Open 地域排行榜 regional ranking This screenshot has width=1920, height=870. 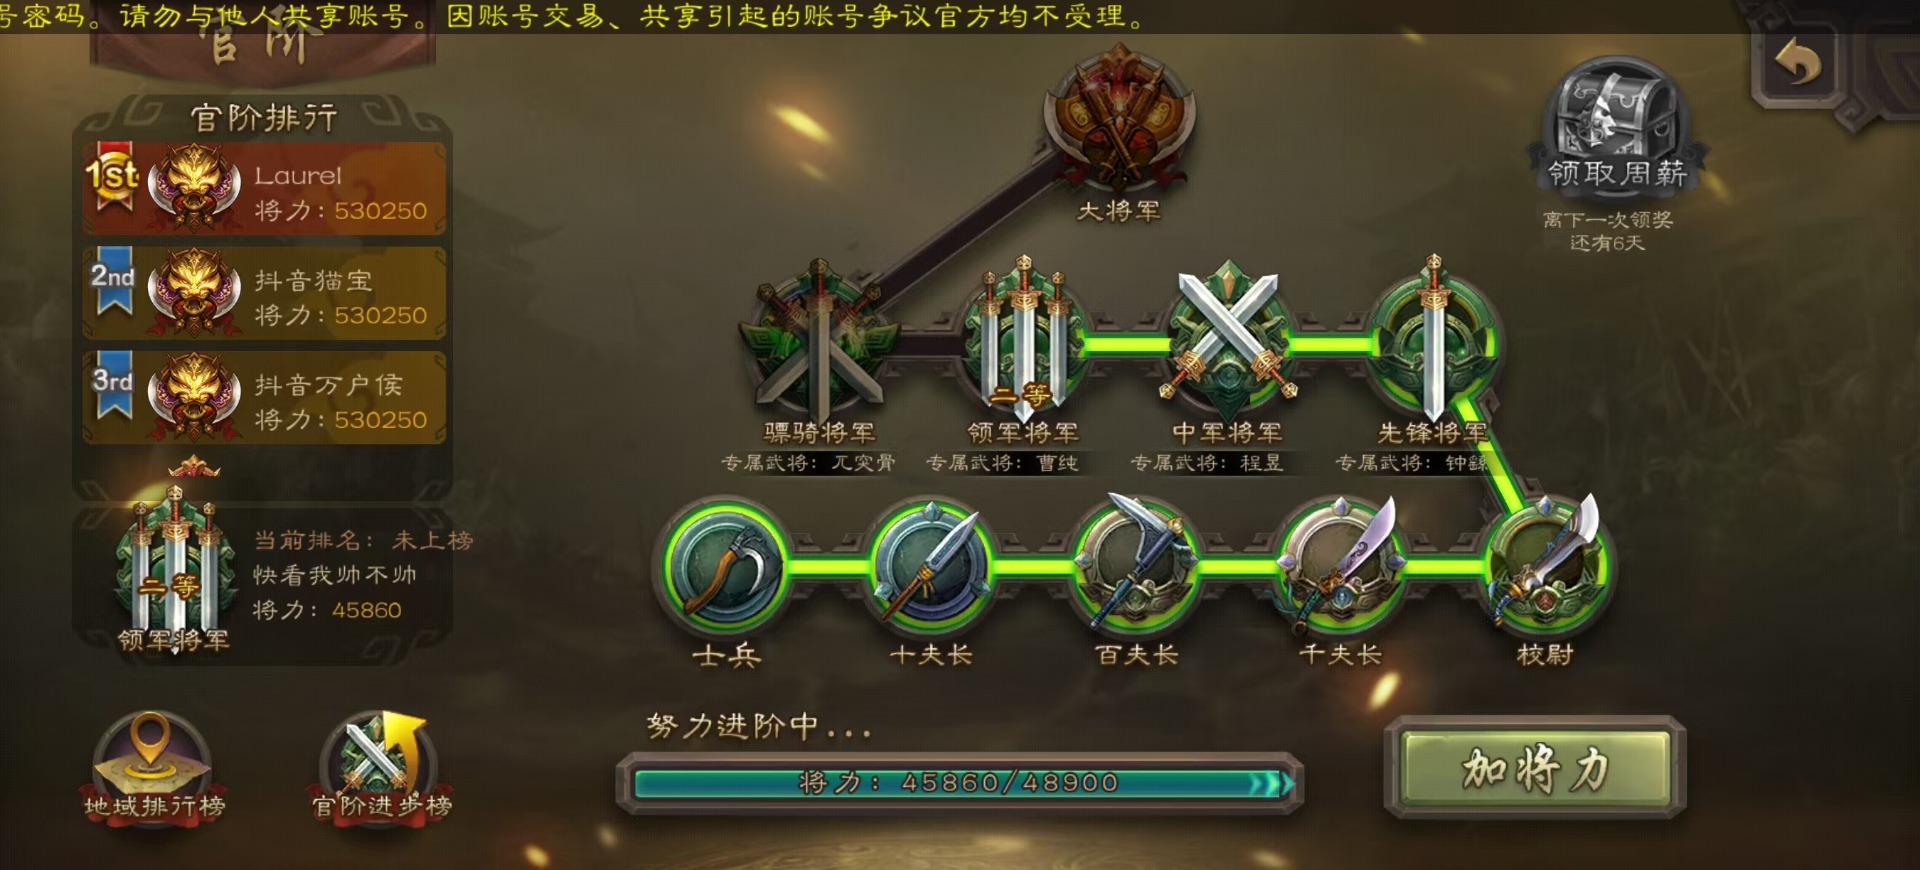coord(153,767)
